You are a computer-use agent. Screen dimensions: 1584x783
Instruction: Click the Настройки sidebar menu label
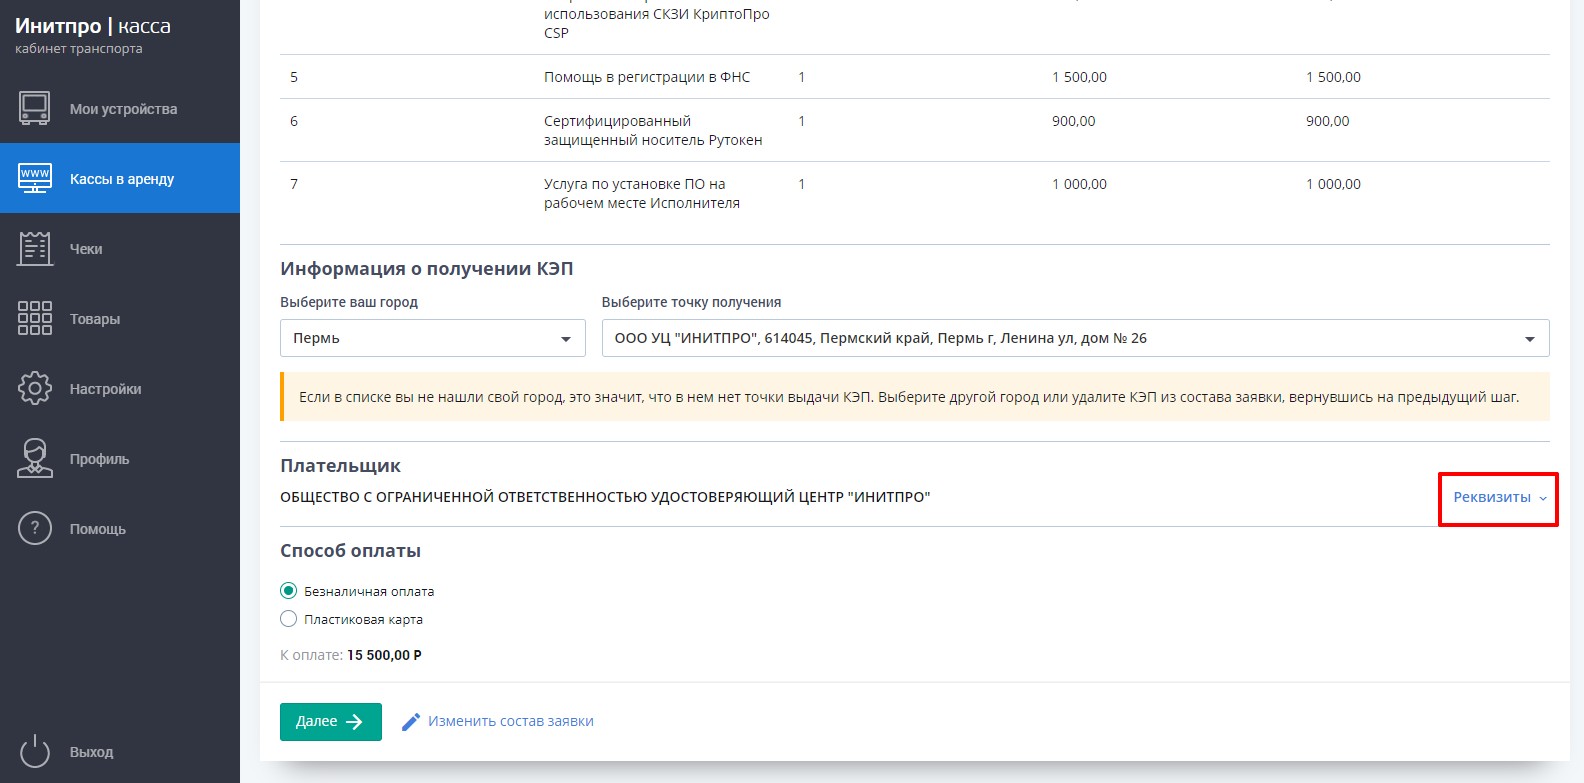click(x=105, y=389)
